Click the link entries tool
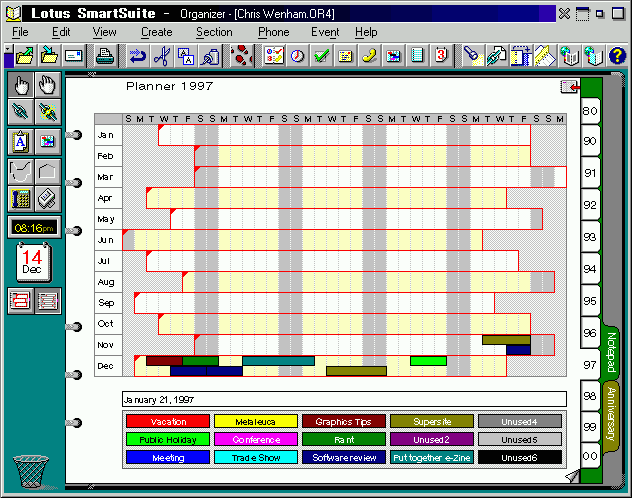632x498 pixels. coord(21,112)
